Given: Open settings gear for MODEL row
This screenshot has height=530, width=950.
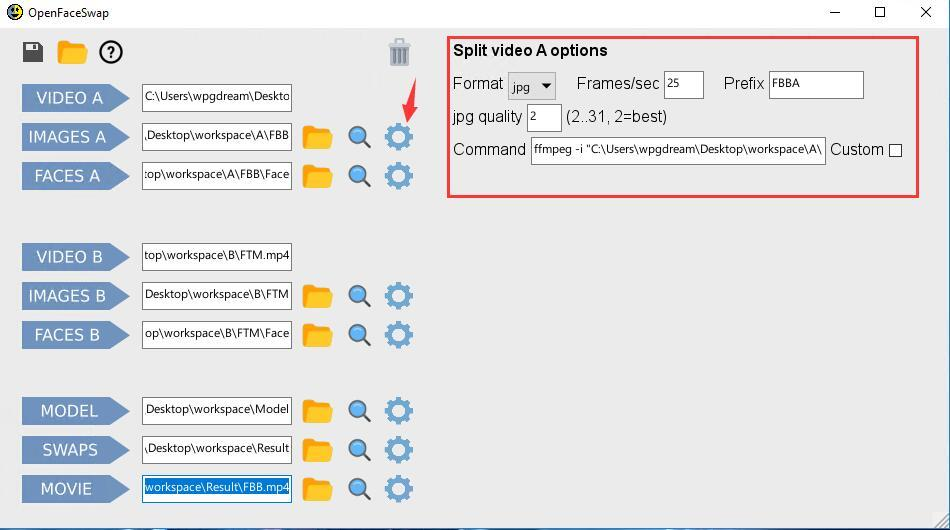Looking at the screenshot, I should click(x=399, y=411).
